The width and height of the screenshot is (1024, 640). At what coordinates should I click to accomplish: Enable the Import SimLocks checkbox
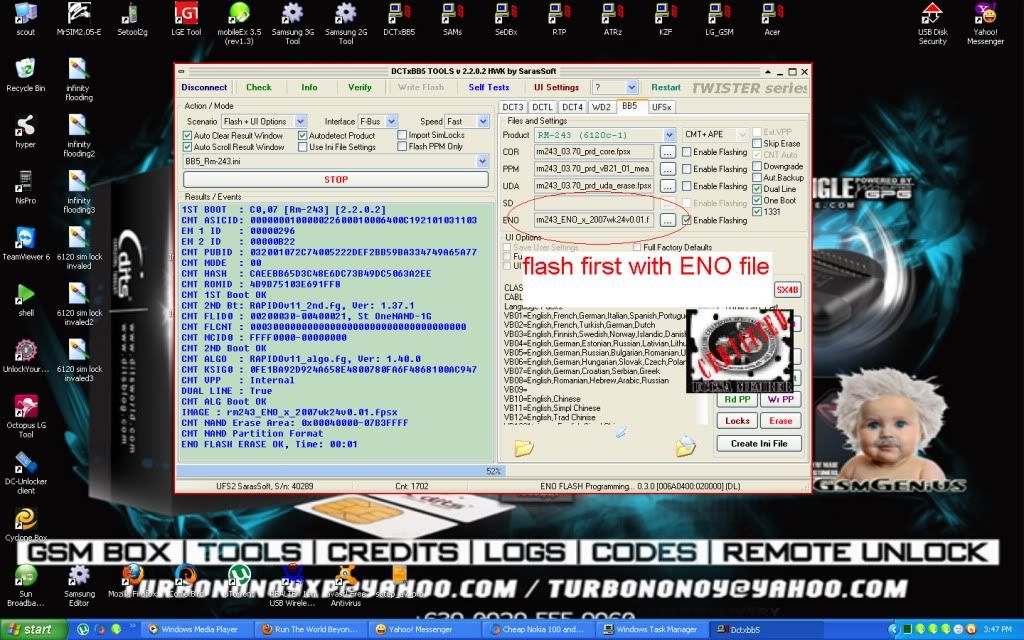click(x=402, y=135)
